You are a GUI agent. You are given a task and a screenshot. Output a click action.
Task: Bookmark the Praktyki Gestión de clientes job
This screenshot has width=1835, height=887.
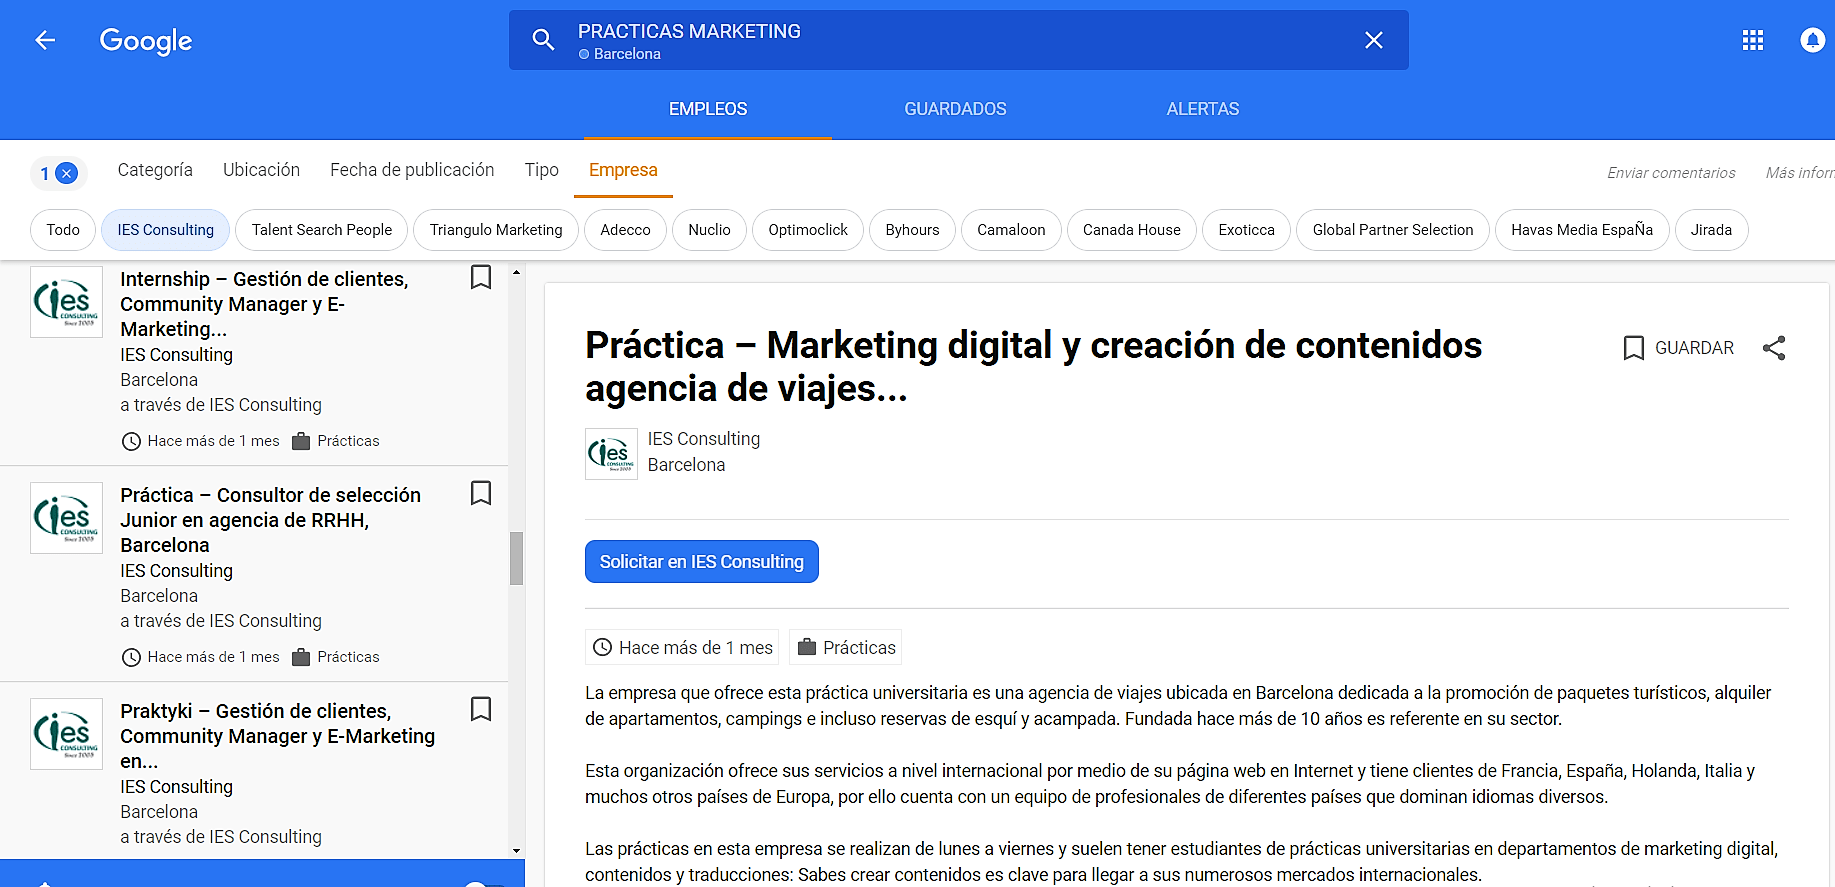point(481,709)
